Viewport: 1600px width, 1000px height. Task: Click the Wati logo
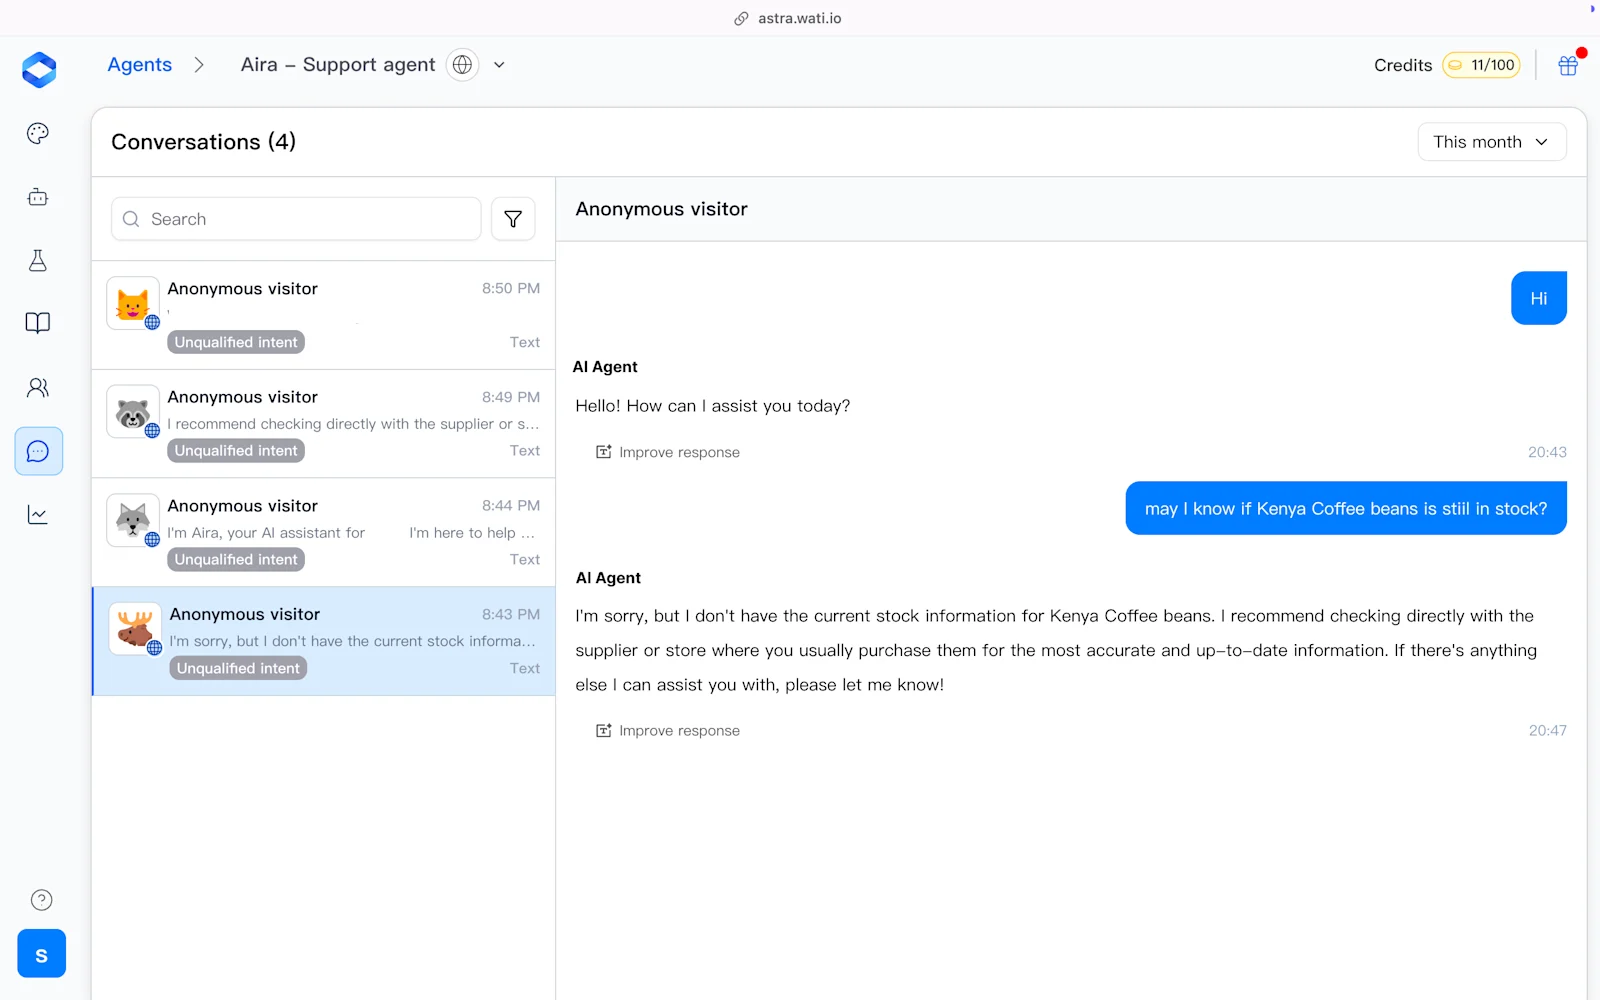pos(38,69)
